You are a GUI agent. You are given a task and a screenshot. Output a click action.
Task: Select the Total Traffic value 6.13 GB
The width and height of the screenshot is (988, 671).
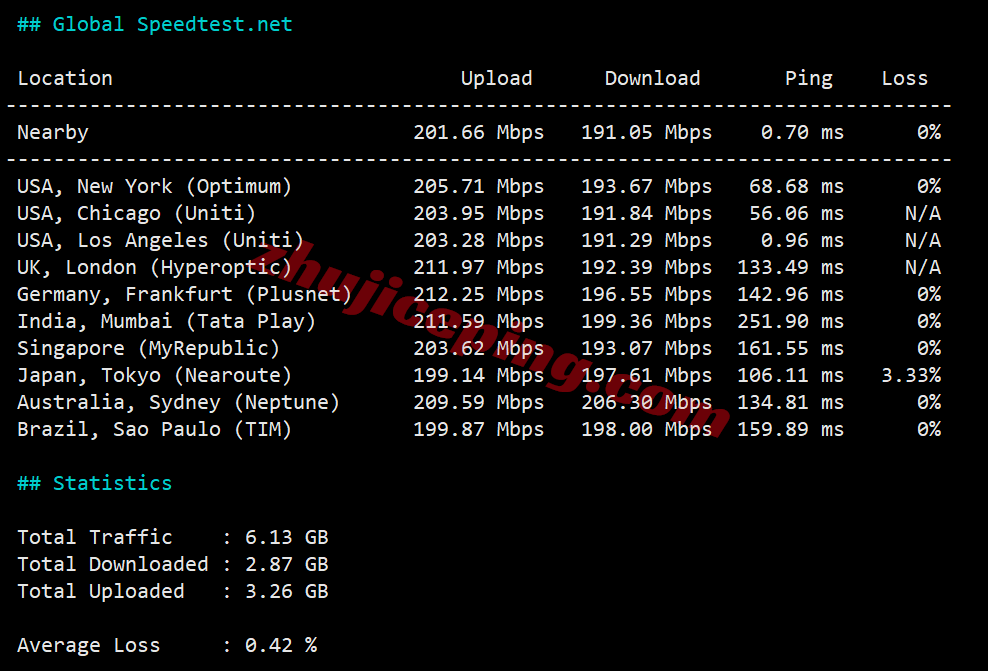pos(287,537)
